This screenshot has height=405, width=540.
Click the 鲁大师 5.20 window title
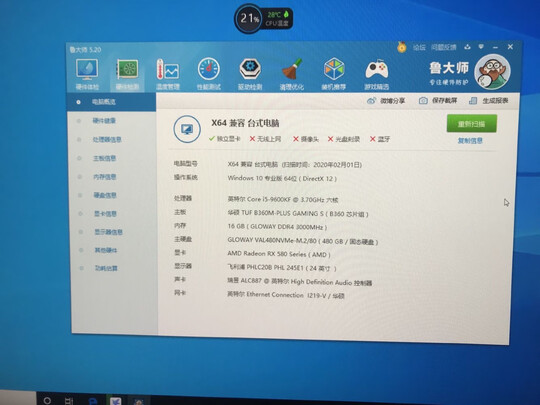click(x=85, y=50)
